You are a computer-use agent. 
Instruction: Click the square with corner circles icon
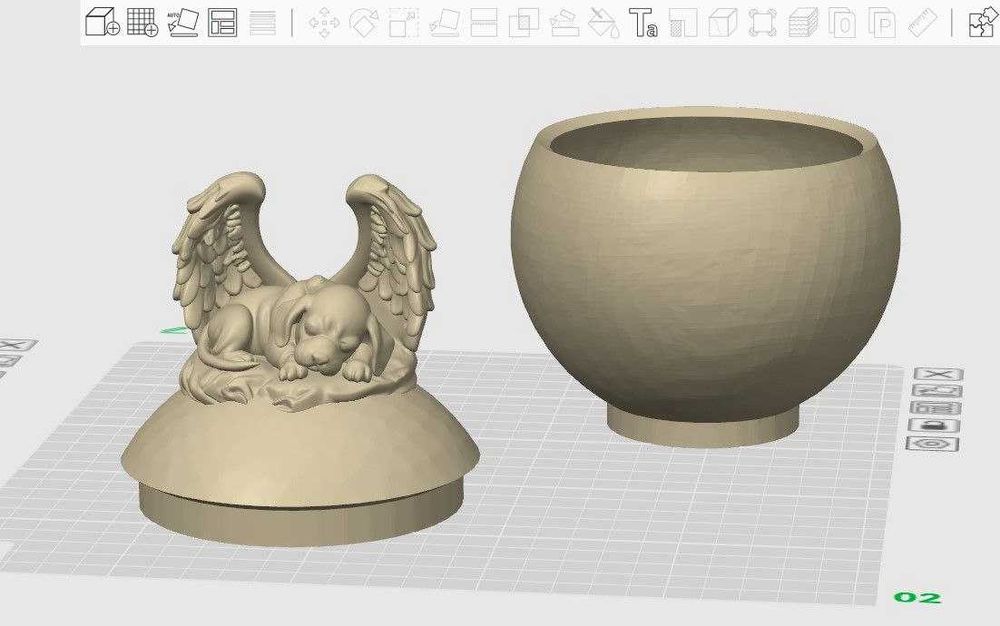coord(763,22)
